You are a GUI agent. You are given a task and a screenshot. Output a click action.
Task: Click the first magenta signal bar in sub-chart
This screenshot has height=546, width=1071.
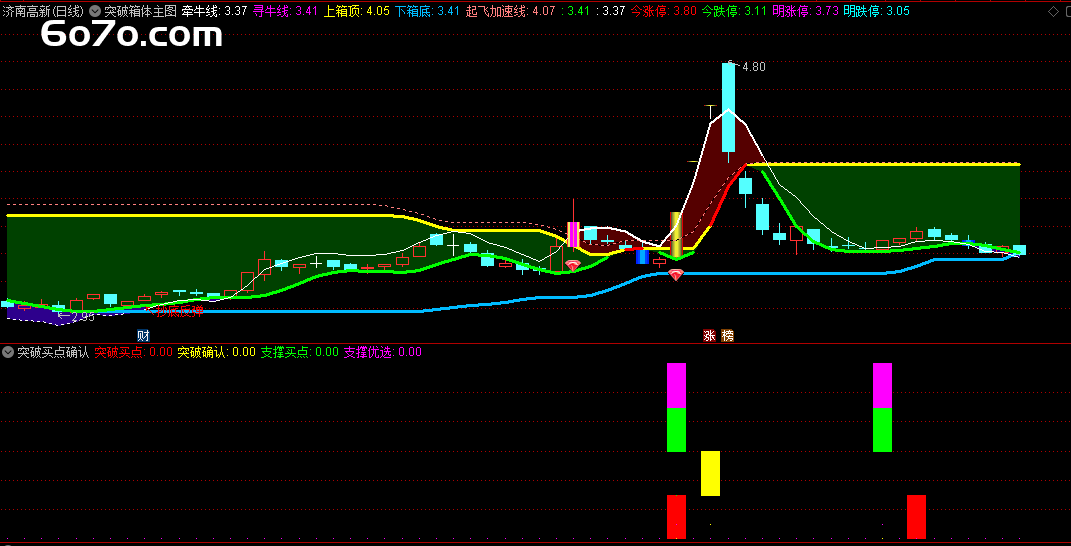pyautogui.click(x=676, y=385)
